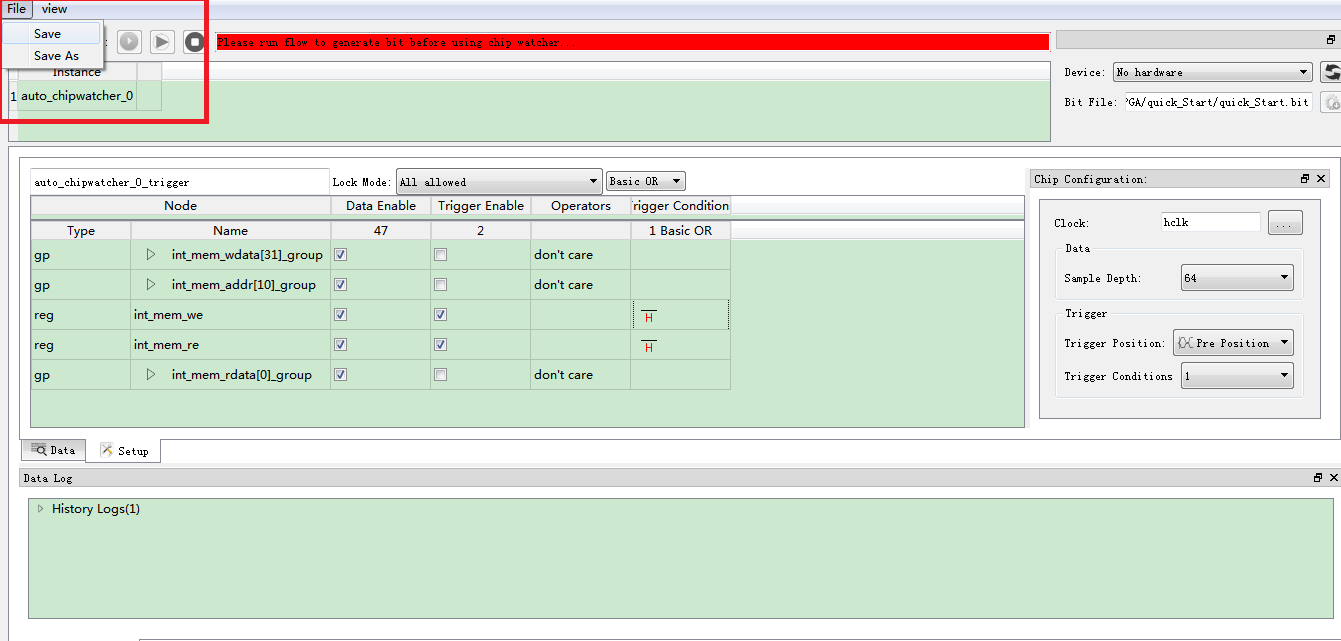Choose Save As from File menu
1341x641 pixels.
click(56, 56)
